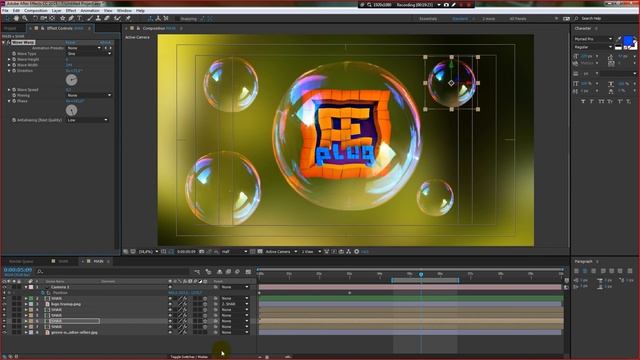Screen dimensions: 640x360
Task: Toggle the transparency grid in viewer
Action: tap(260, 251)
